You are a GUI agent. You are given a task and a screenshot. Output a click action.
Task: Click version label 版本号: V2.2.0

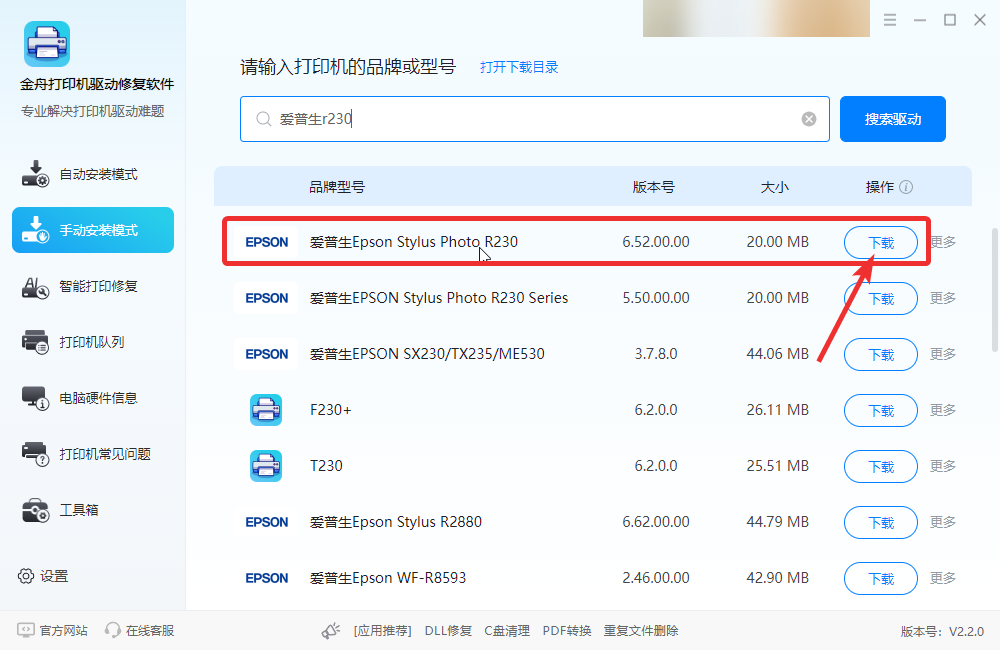pyautogui.click(x=942, y=631)
